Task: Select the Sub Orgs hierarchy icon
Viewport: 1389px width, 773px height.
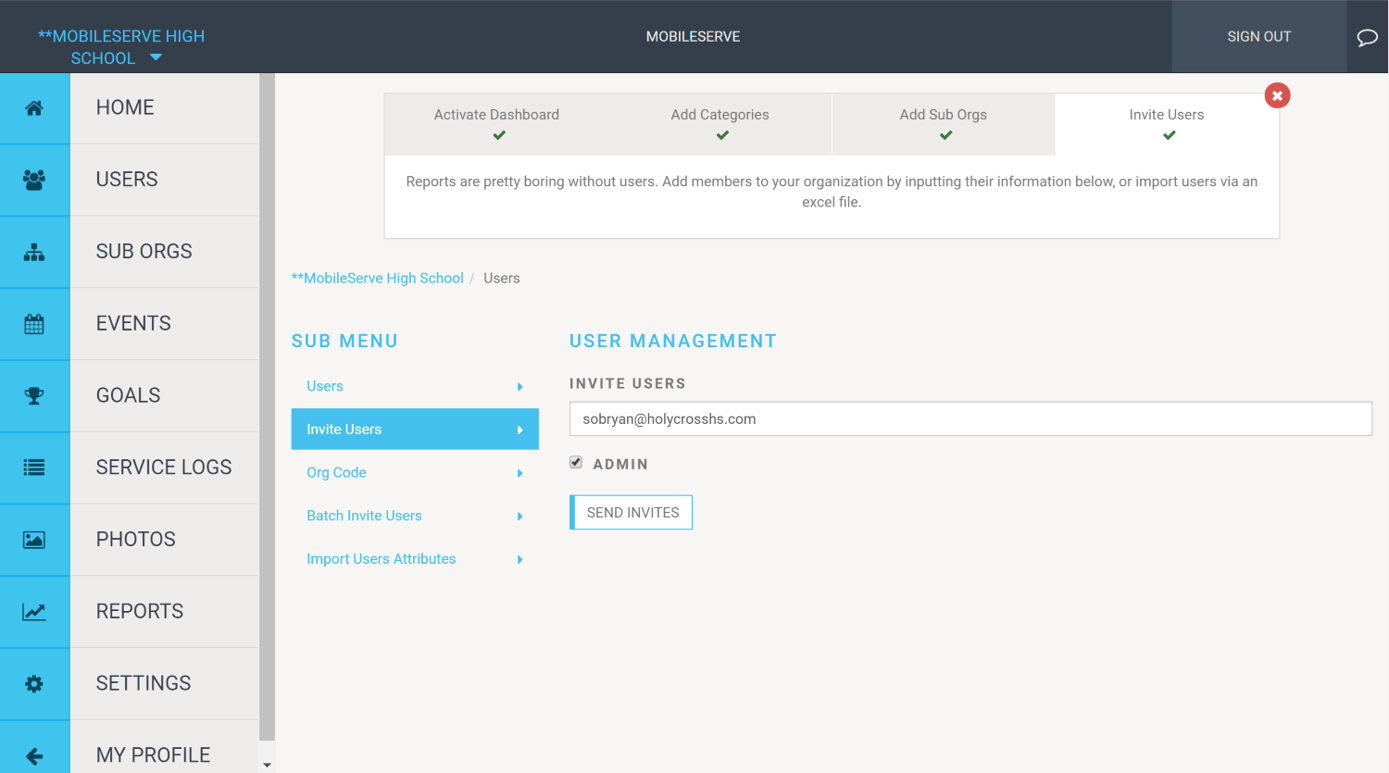Action: pyautogui.click(x=34, y=252)
